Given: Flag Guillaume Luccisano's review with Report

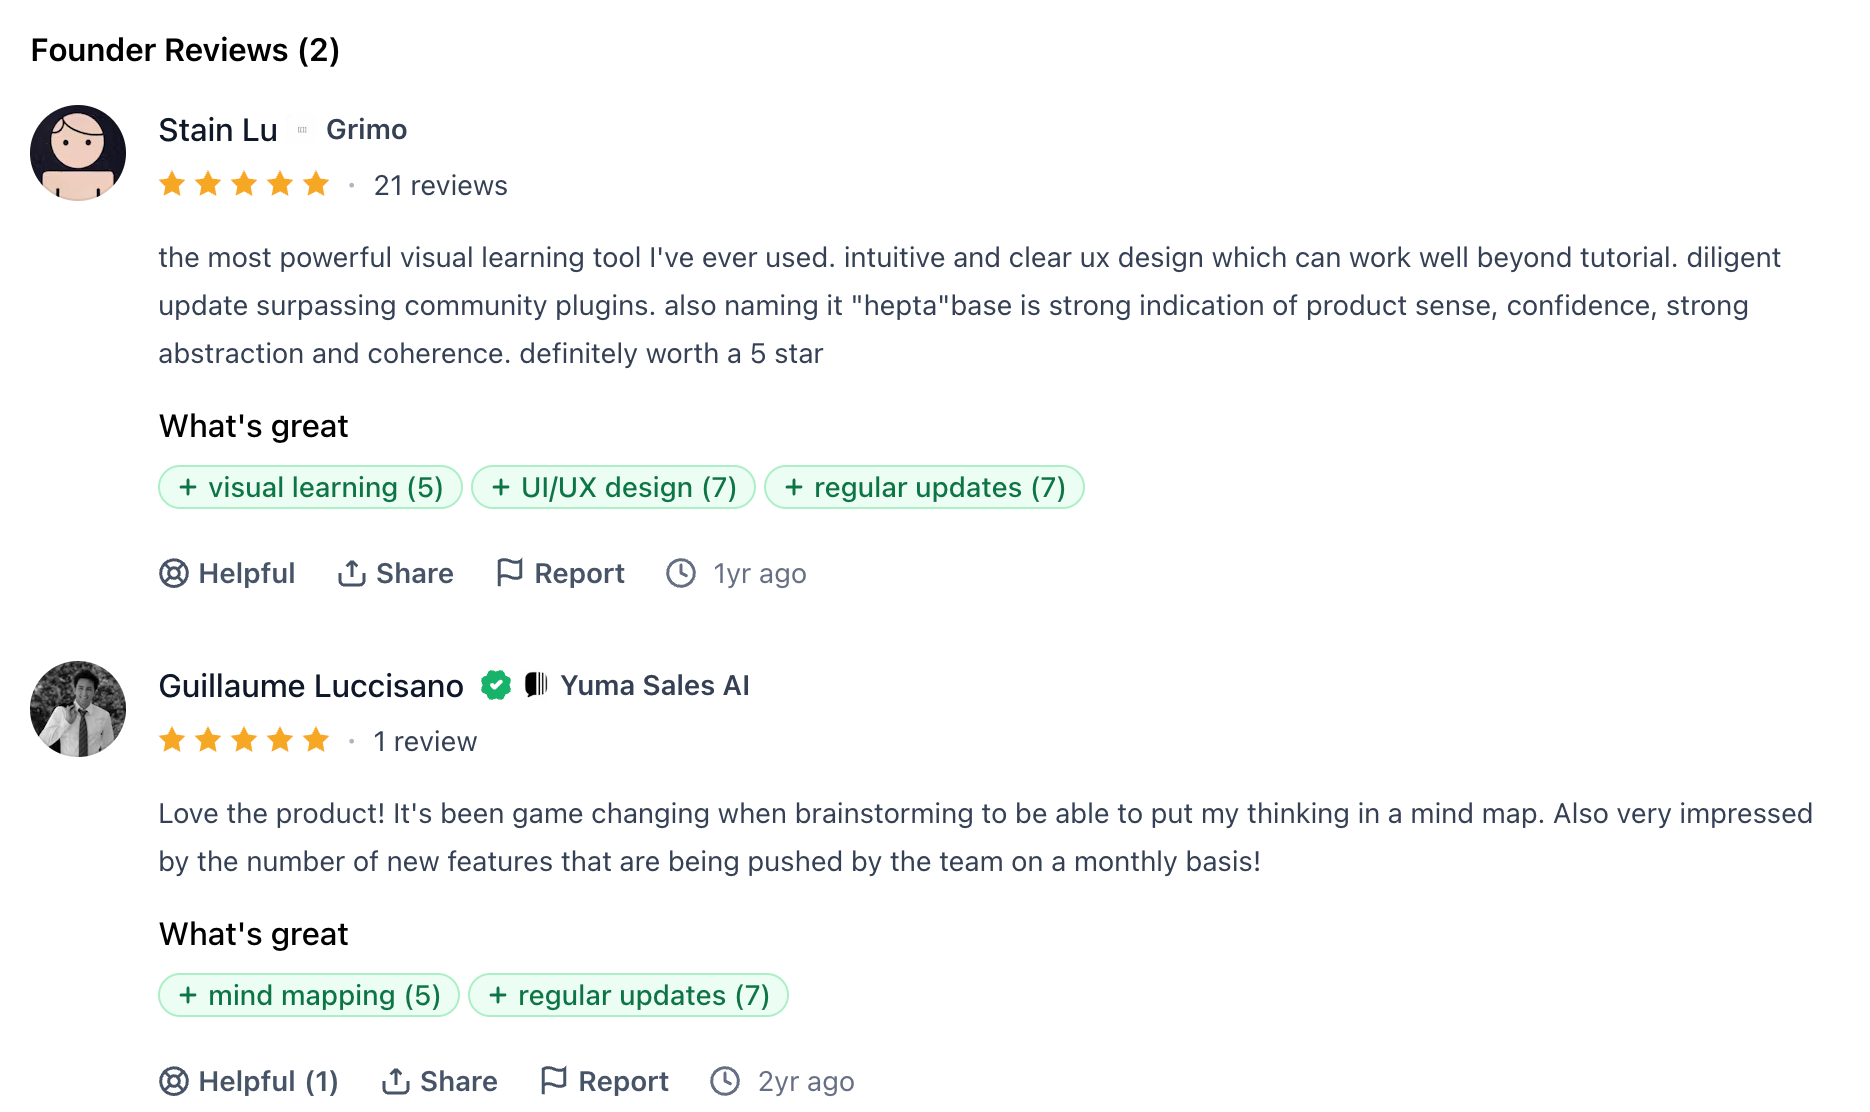Looking at the screenshot, I should click(604, 1081).
